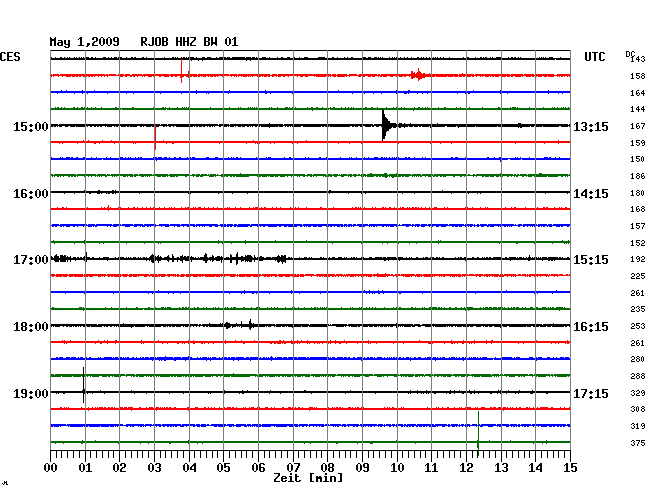Click minute tick label 10
Image resolution: width=650 pixels, height=494 pixels.
397,467
